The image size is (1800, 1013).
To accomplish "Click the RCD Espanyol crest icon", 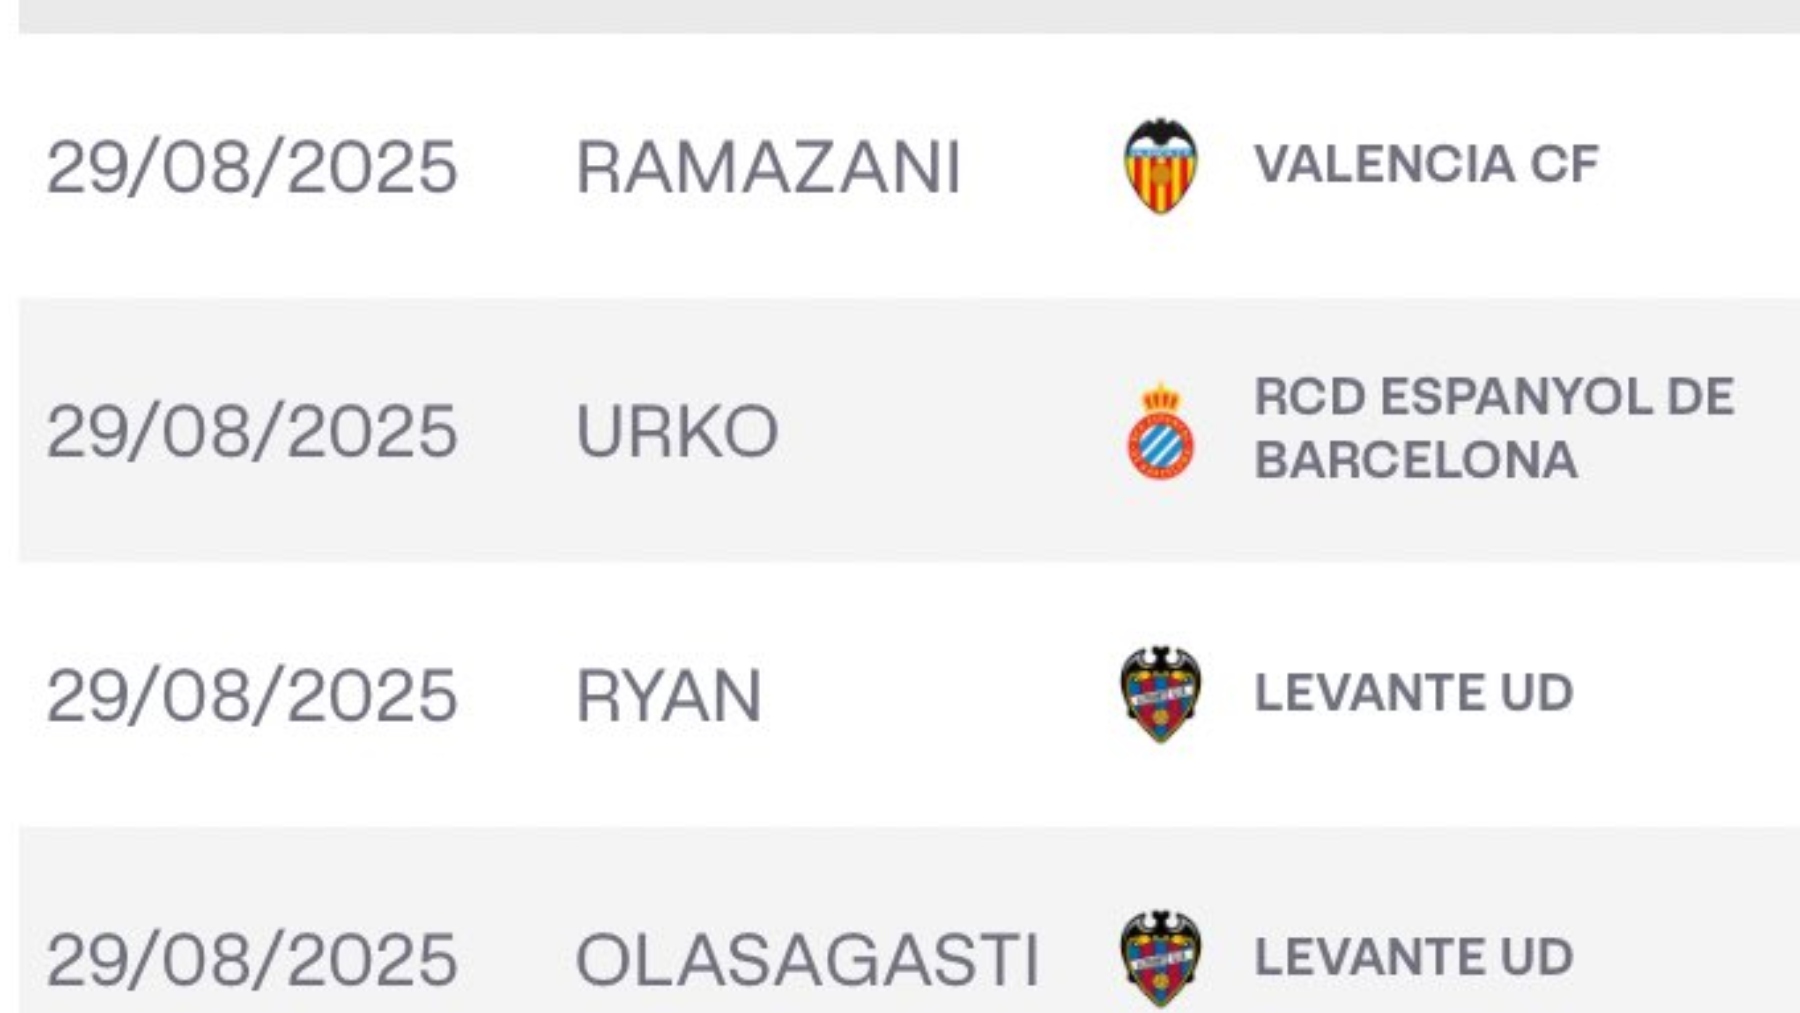I will (1160, 432).
